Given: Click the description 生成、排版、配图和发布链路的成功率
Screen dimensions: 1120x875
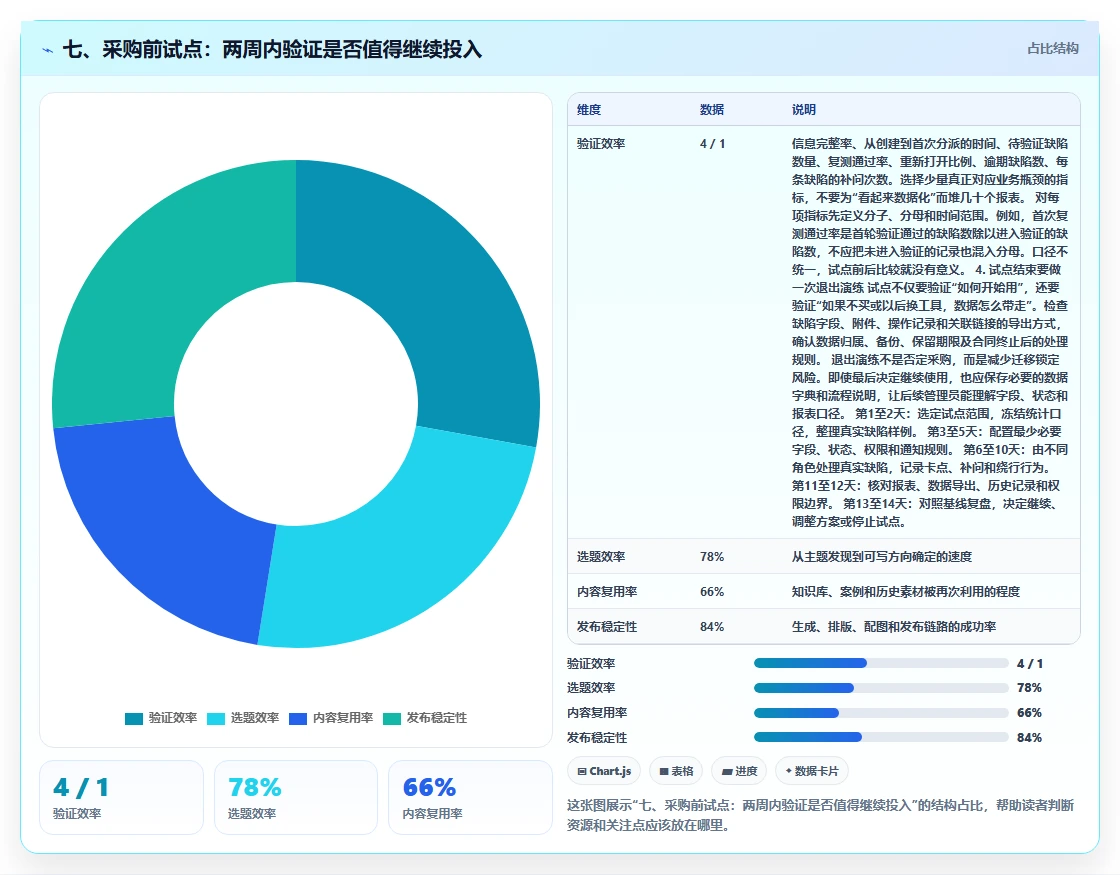Looking at the screenshot, I should click(x=894, y=626).
